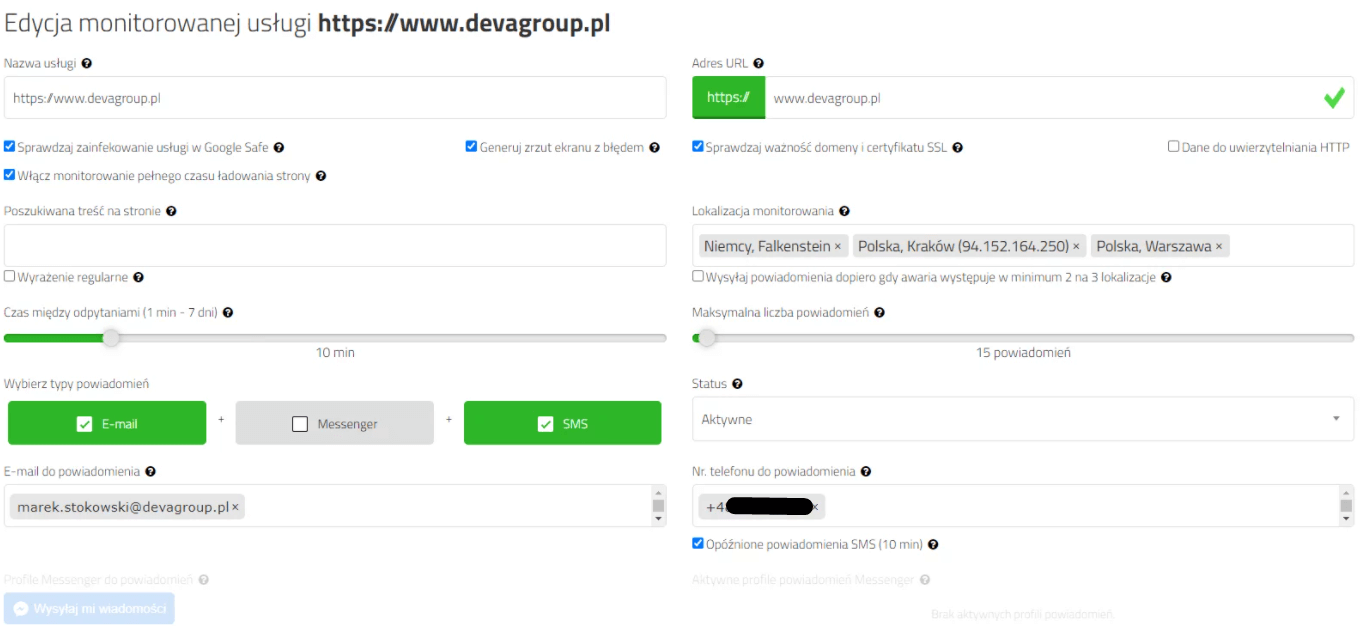1367x635 pixels.
Task: Toggle the E-mail notification type button
Action: pos(107,423)
